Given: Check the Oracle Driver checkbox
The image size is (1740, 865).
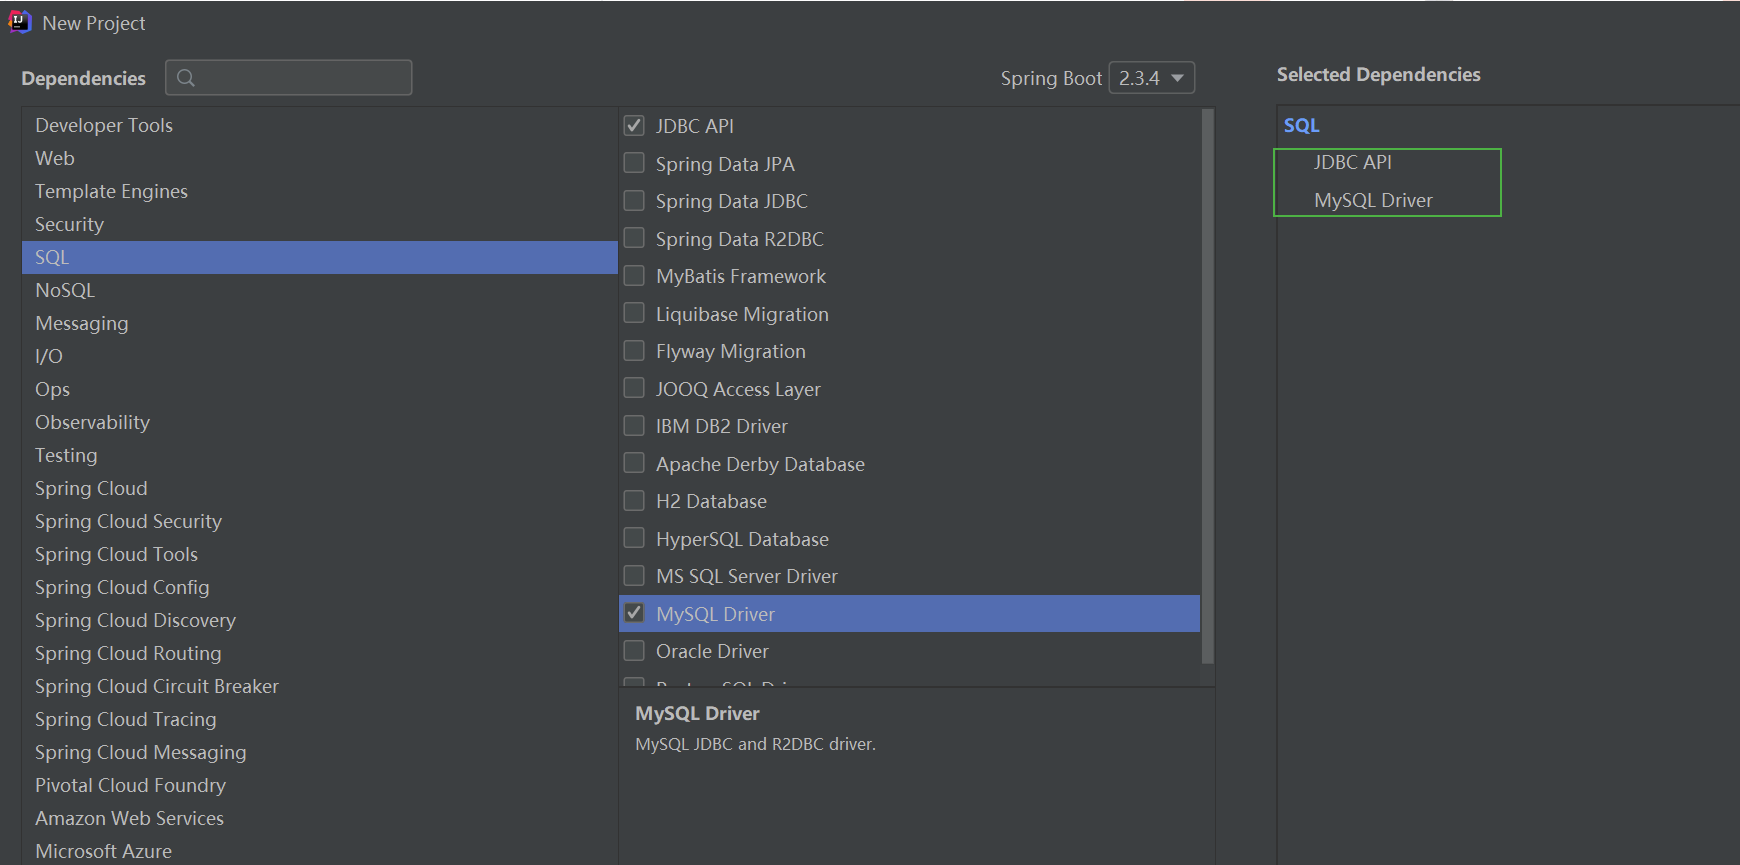Looking at the screenshot, I should point(634,650).
